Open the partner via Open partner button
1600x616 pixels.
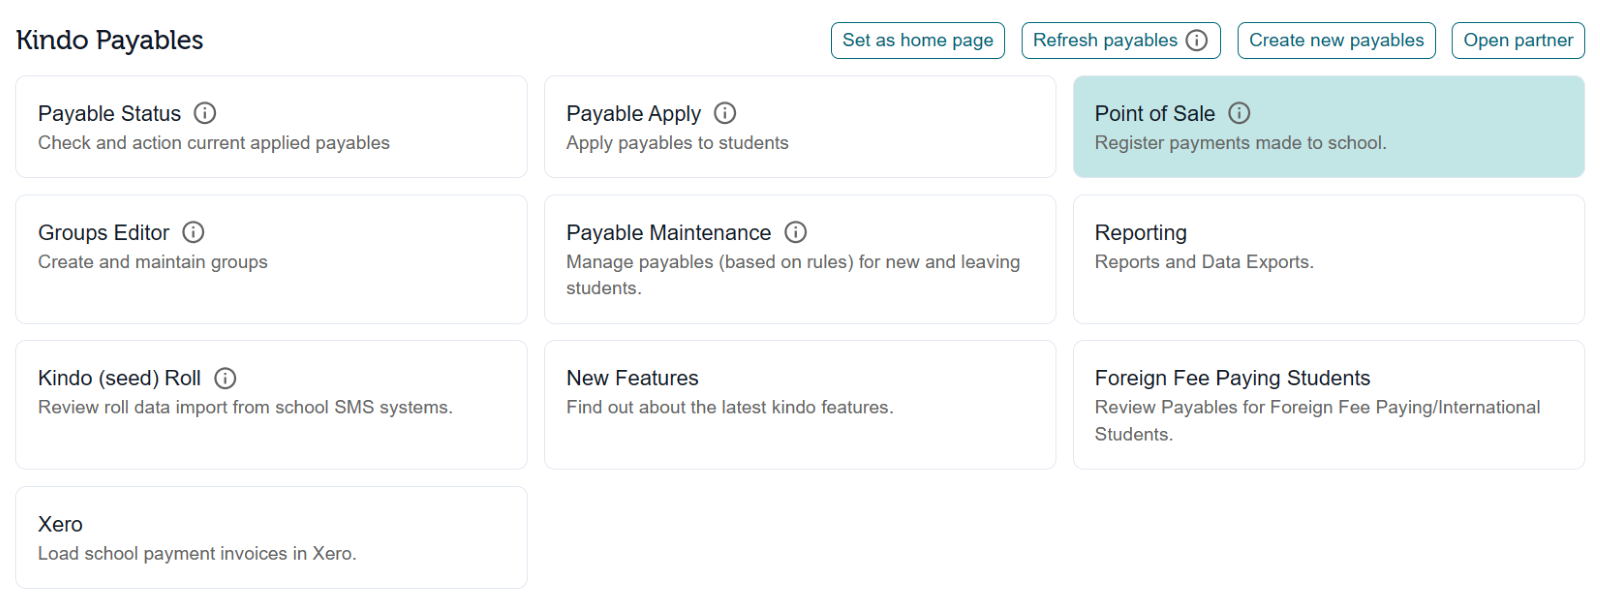[x=1518, y=40]
